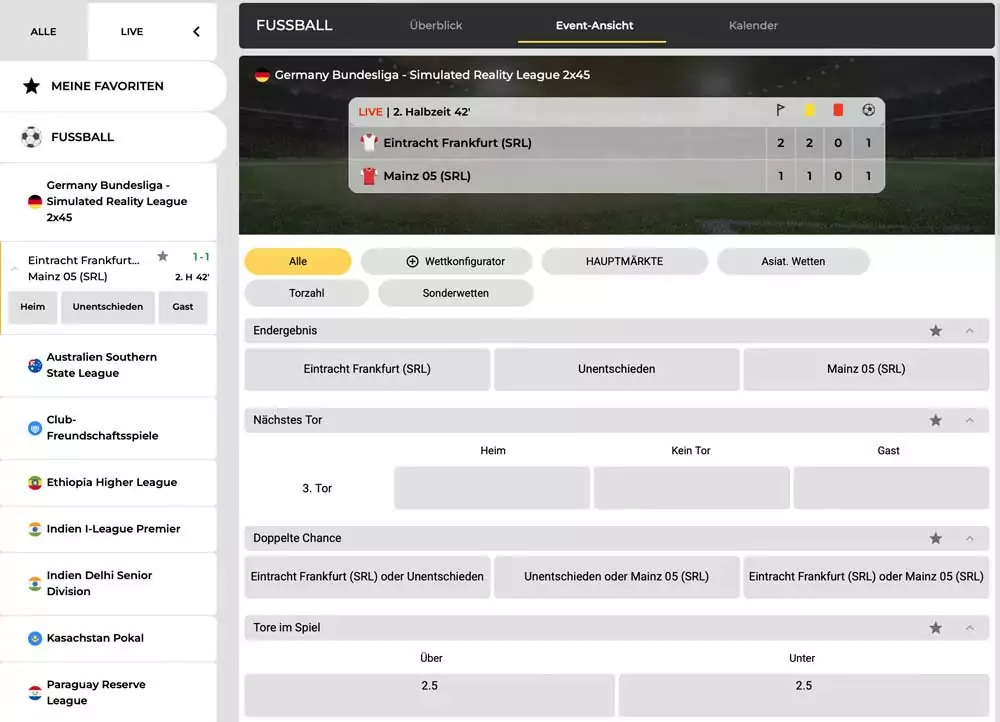Bet on Unentschieden in the sidebar
Screen dimensions: 1000x722
coord(108,307)
